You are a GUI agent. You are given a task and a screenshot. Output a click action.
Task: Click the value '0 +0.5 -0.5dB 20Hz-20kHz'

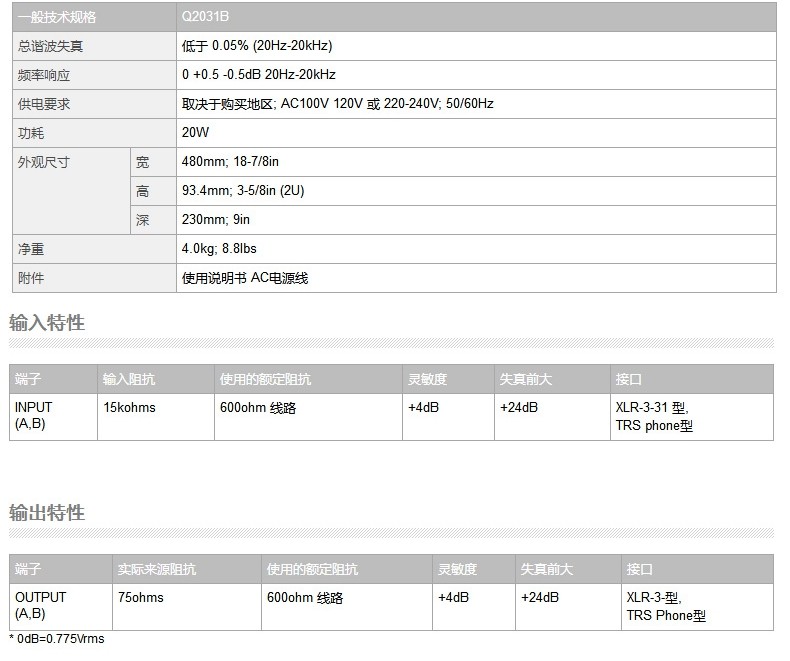point(258,75)
